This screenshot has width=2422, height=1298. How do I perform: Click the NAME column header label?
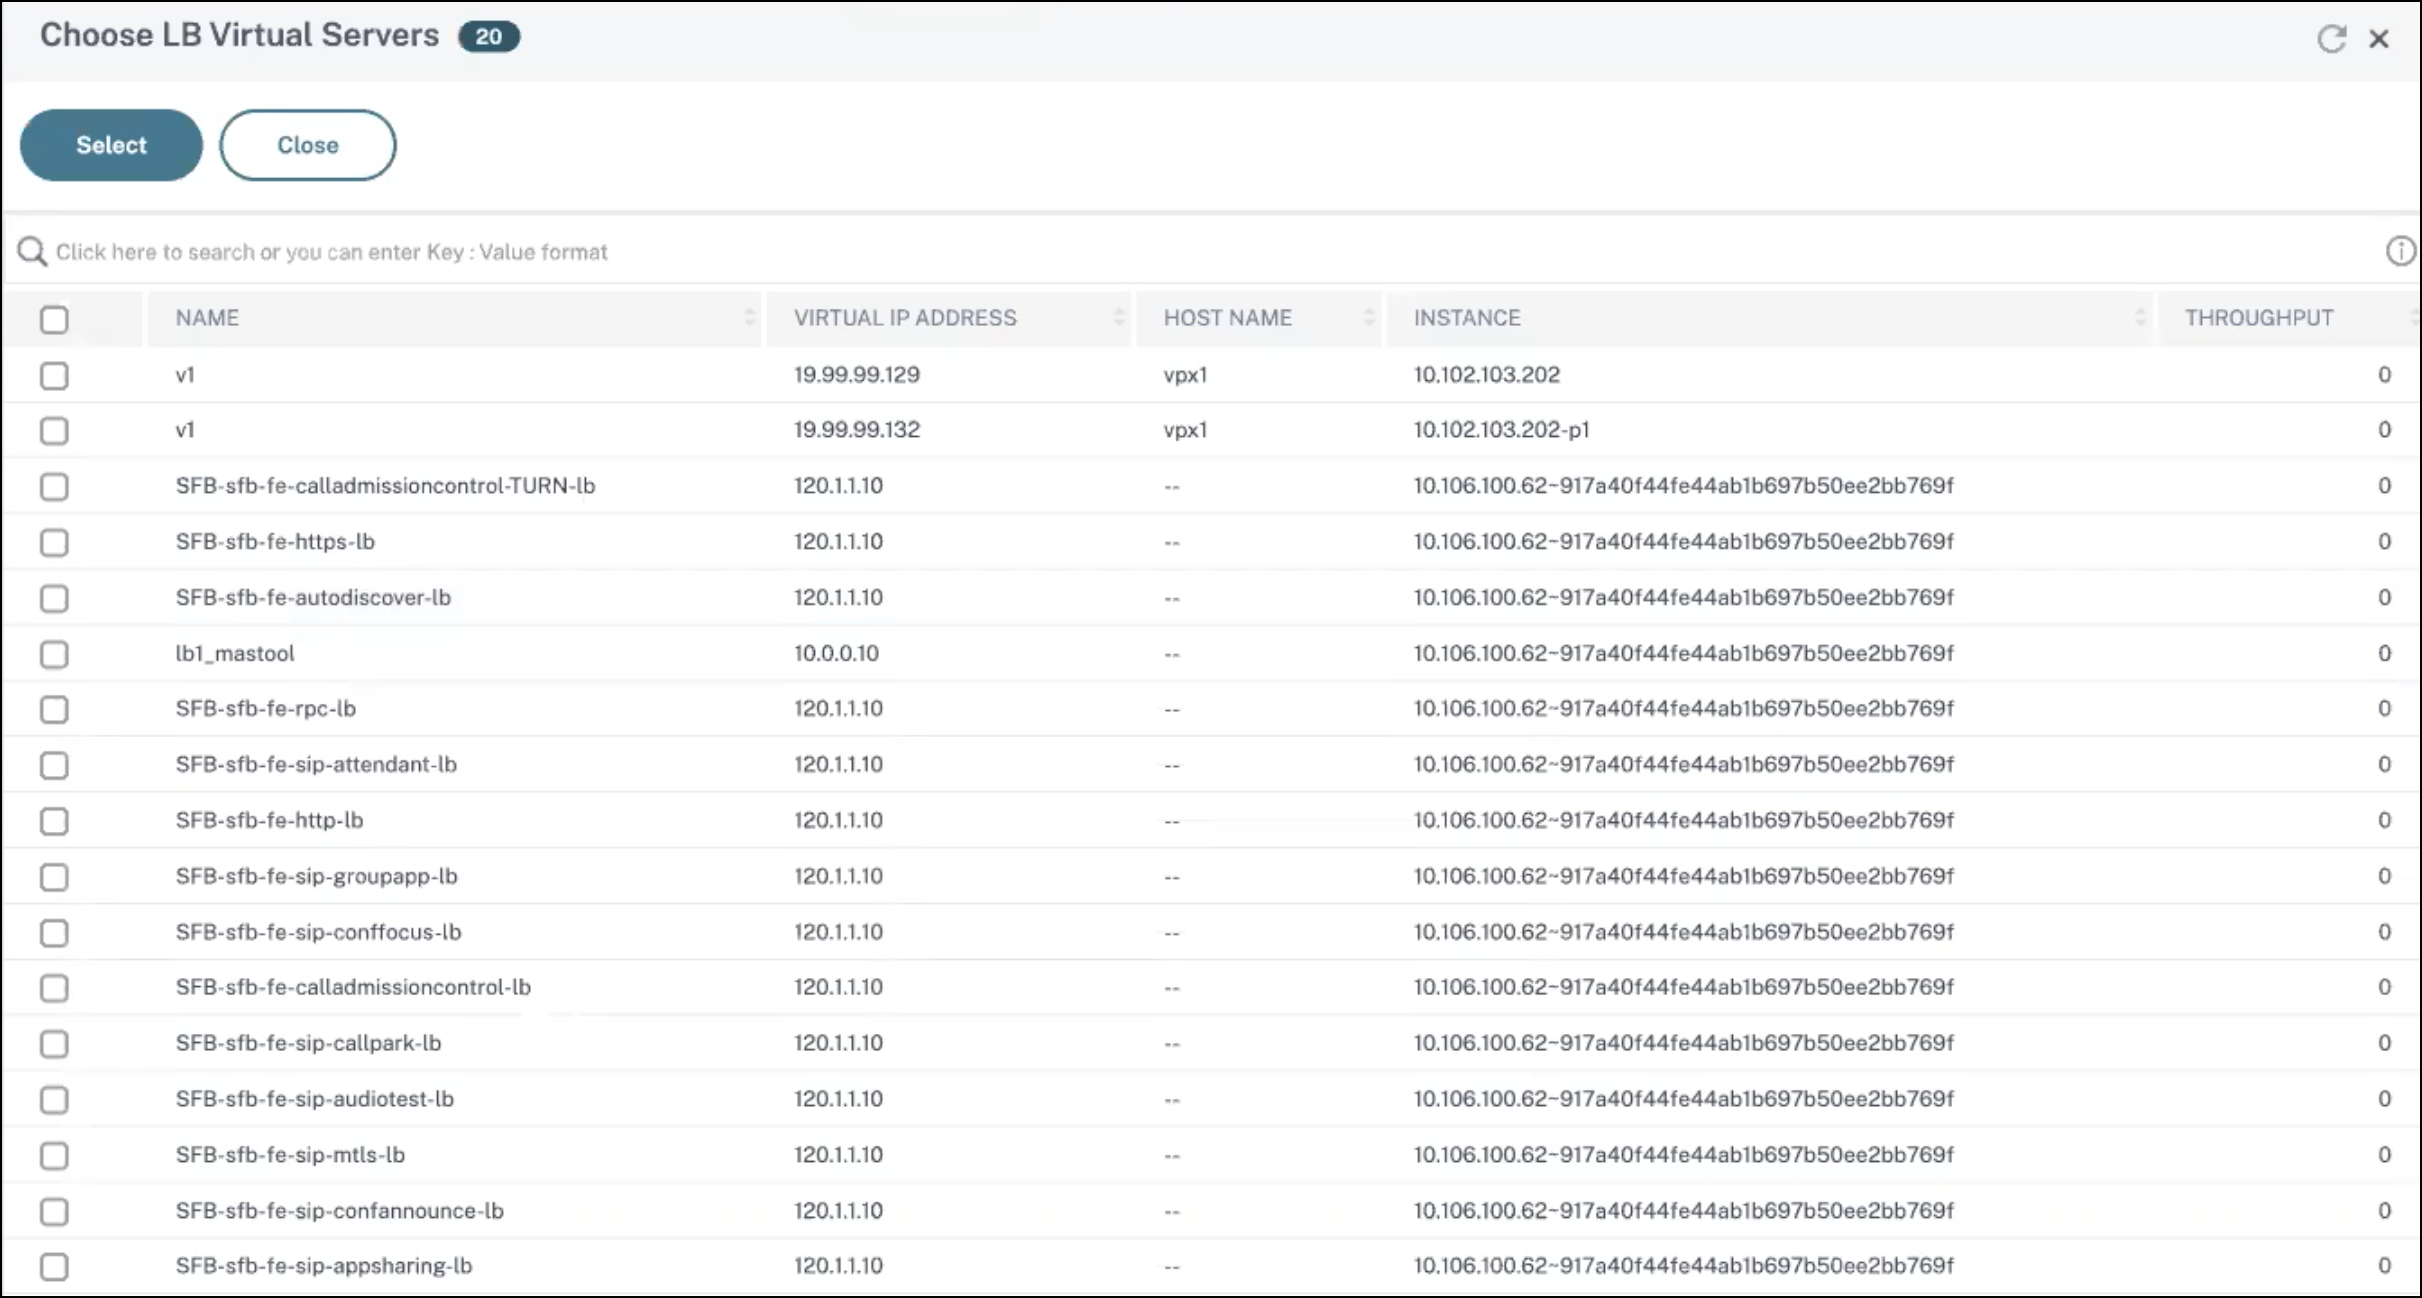point(207,318)
